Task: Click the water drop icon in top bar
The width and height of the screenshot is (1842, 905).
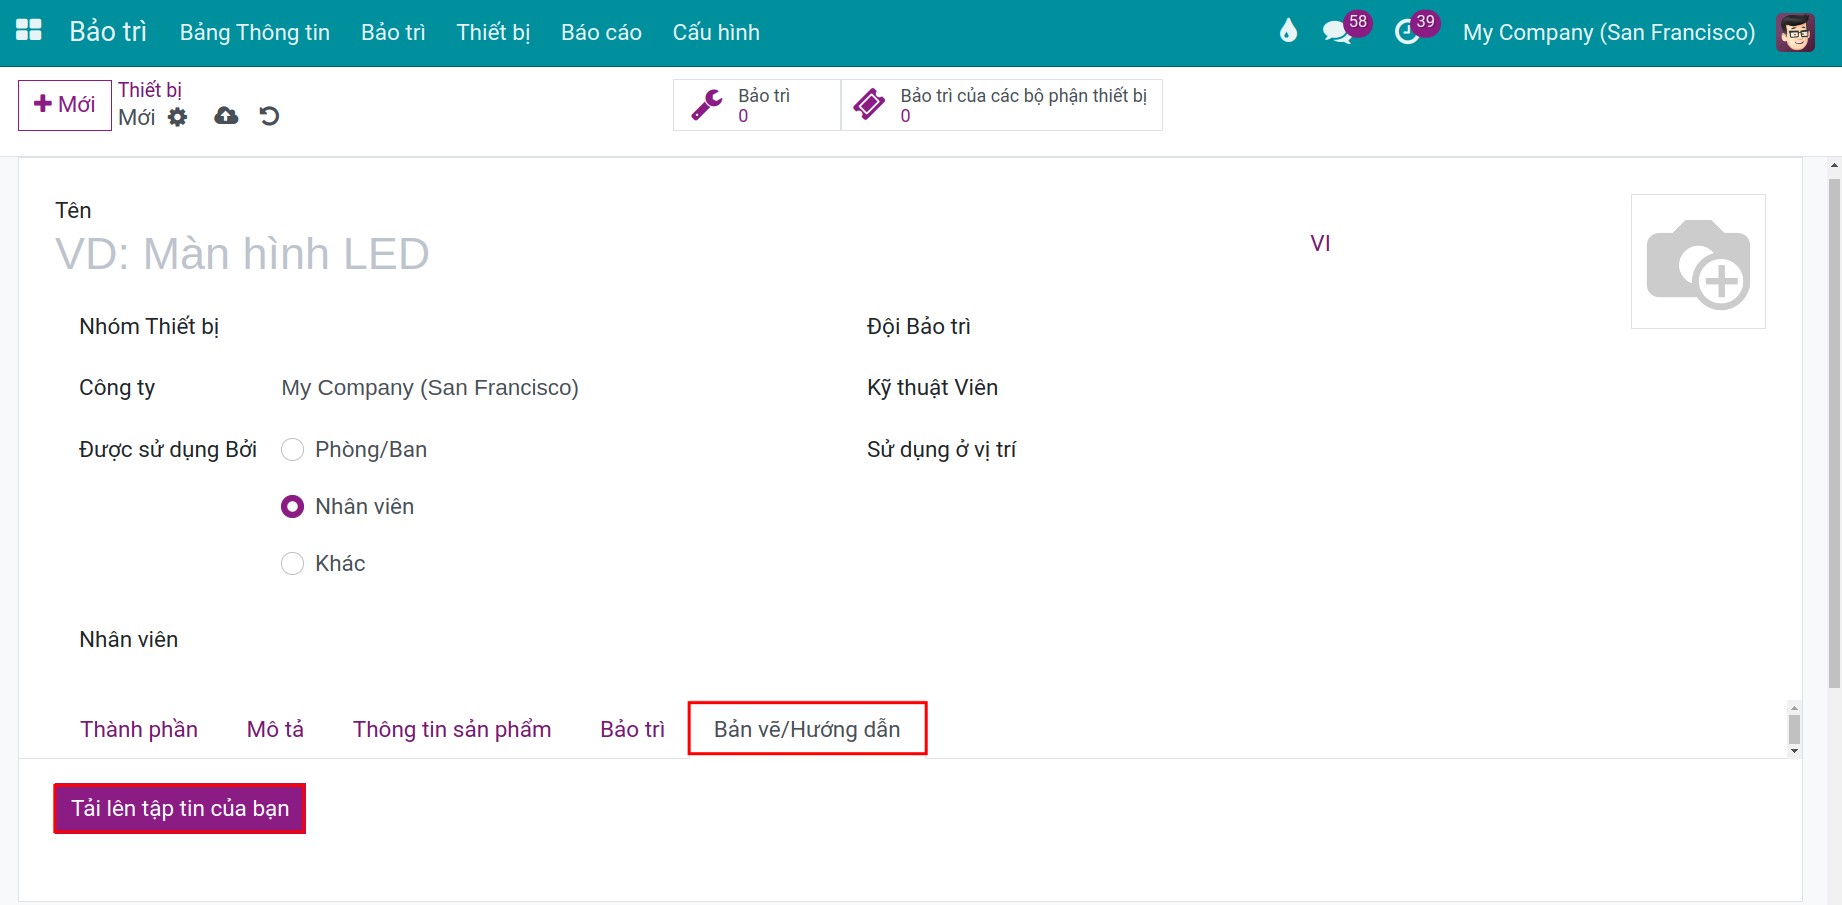Action: (x=1288, y=31)
